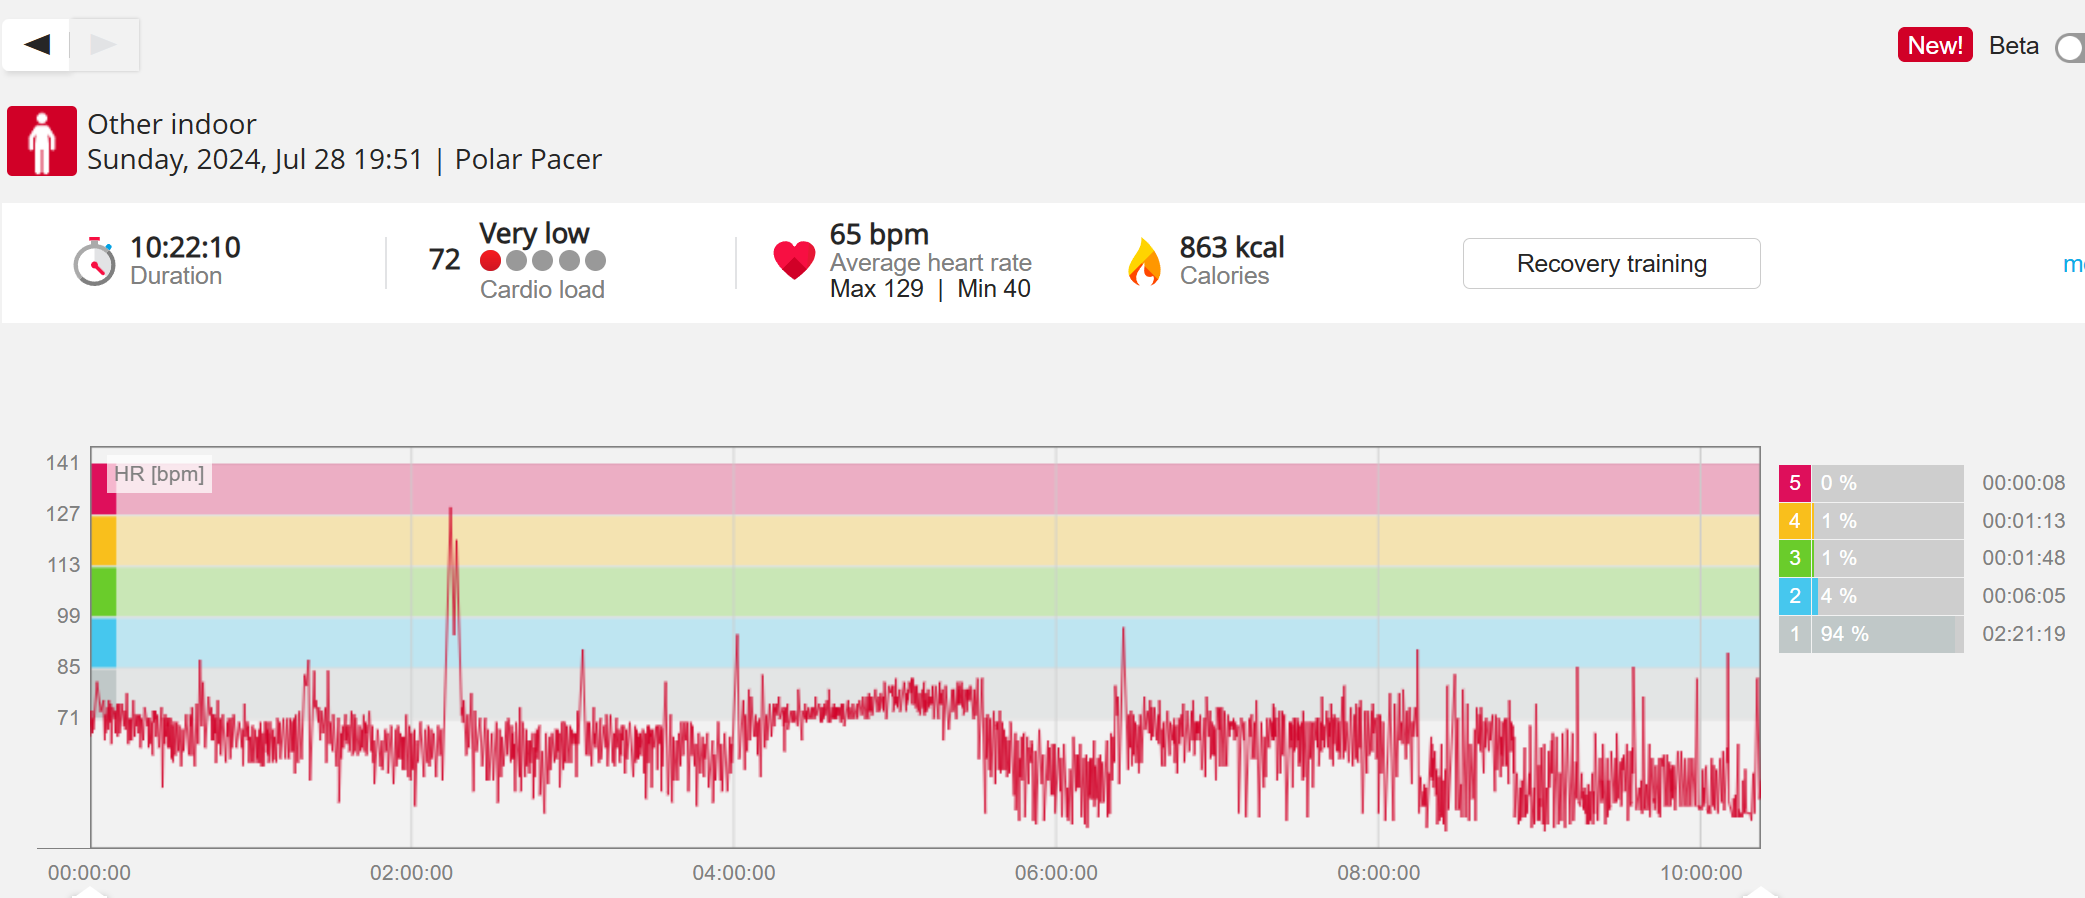Click the red Other indoor sport icon
The height and width of the screenshot is (898, 2085).
coord(42,141)
